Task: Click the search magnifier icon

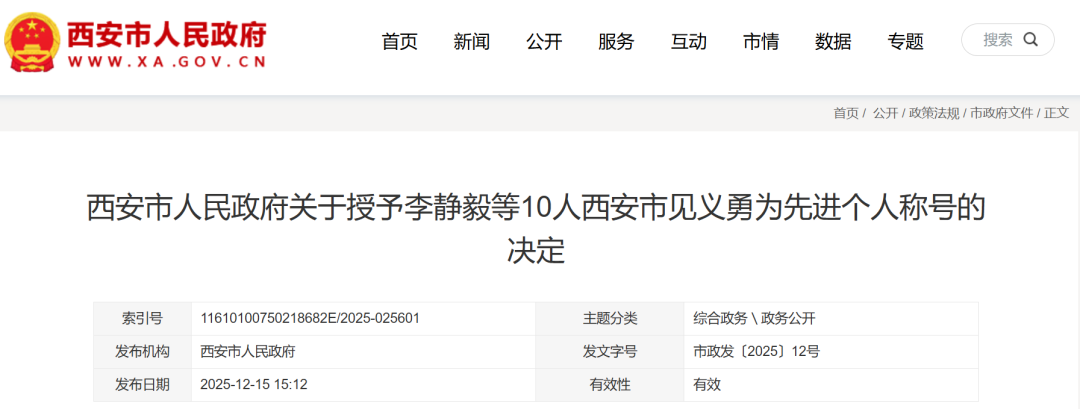Action: click(1031, 40)
